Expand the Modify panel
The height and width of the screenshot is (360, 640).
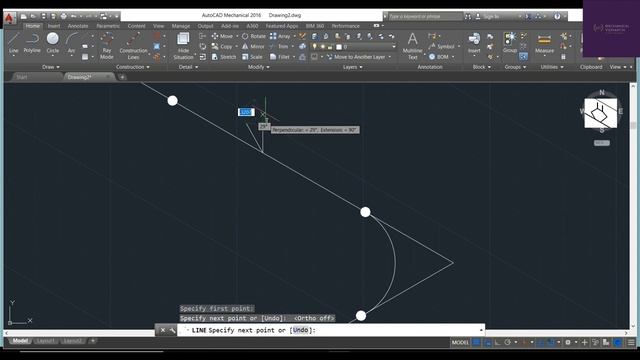258,67
